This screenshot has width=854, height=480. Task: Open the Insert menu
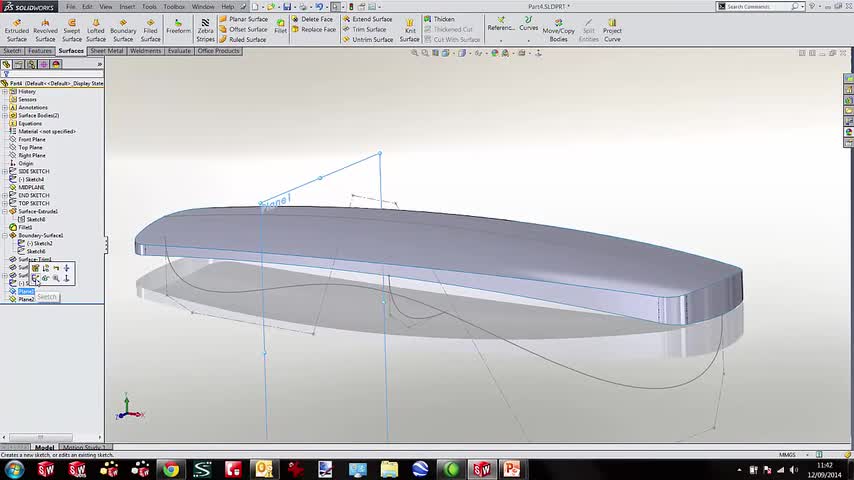(x=127, y=7)
